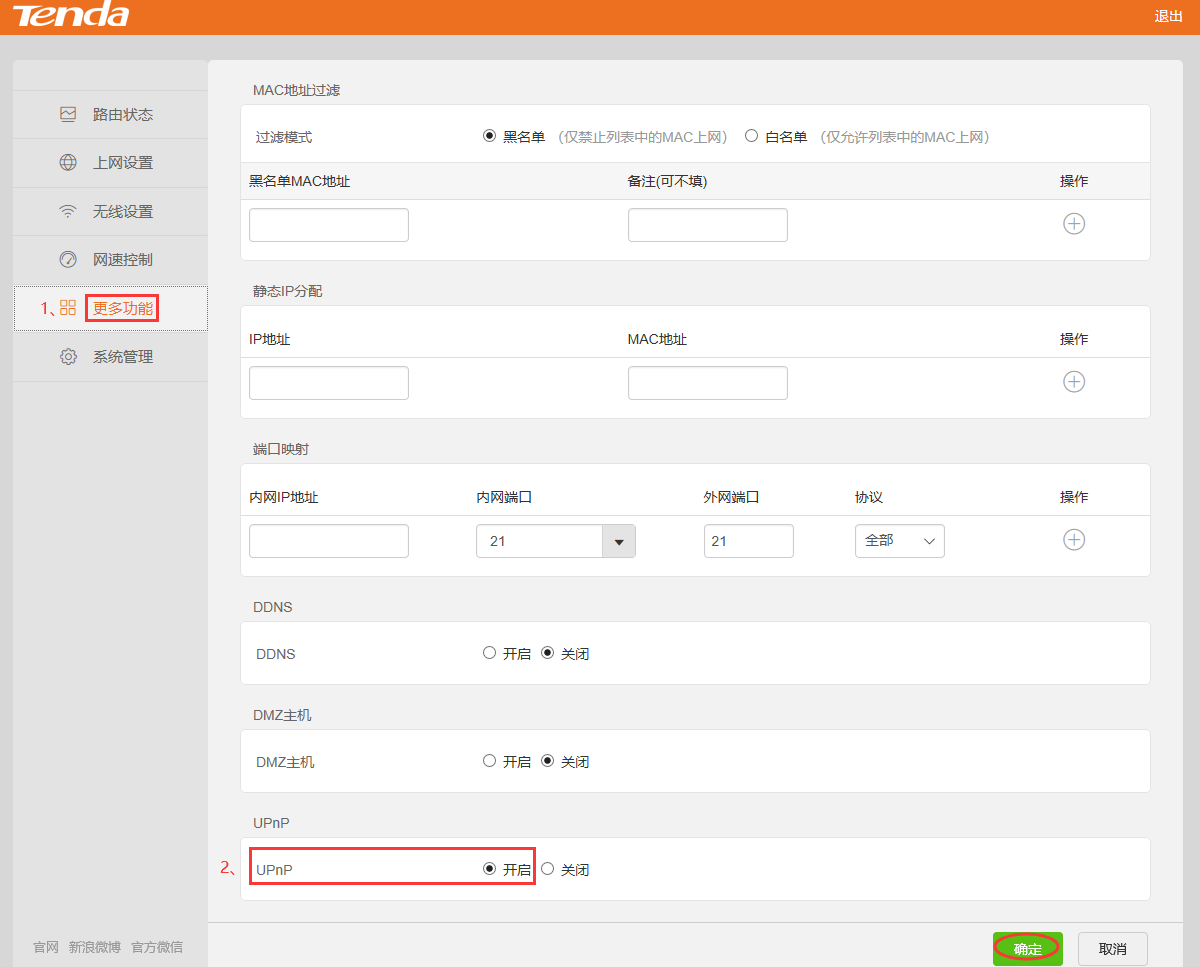Click 退出 to log out
The image size is (1200, 967).
(1168, 16)
